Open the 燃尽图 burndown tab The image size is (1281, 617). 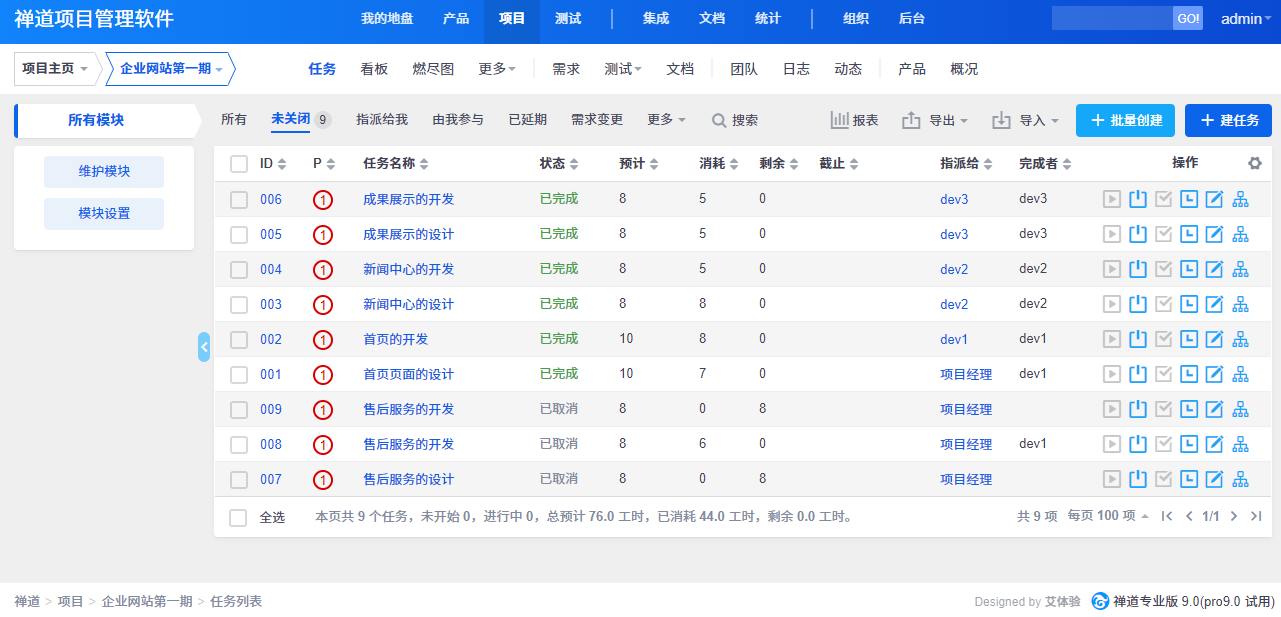(433, 69)
